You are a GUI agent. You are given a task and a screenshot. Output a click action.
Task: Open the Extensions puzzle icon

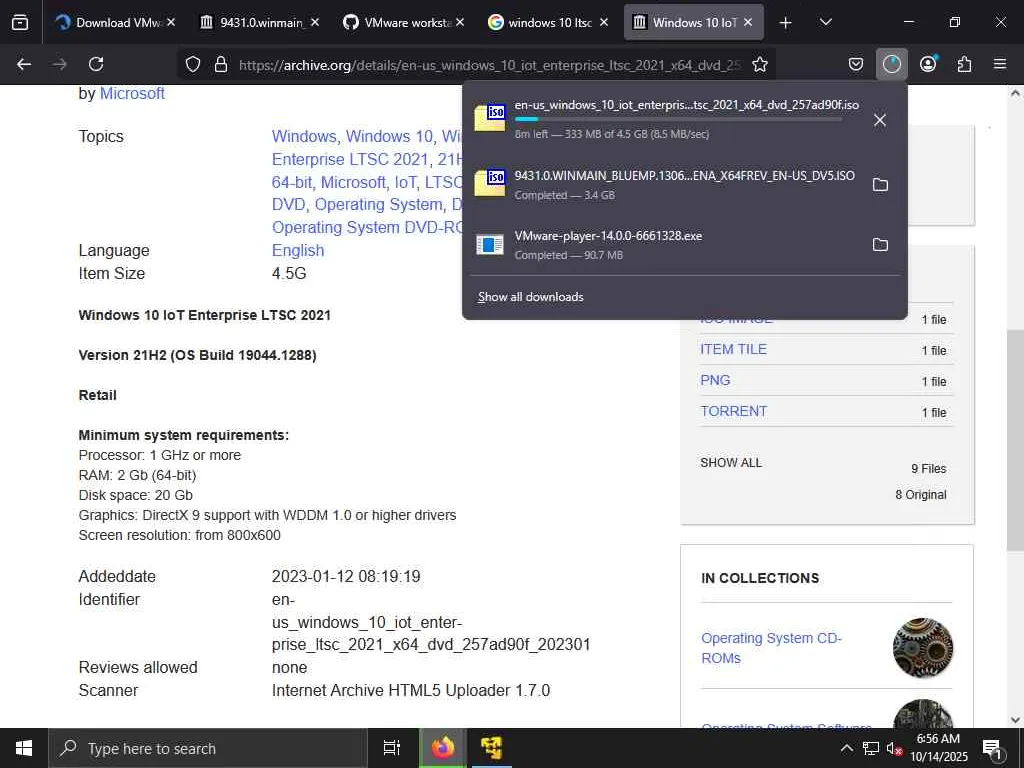coord(964,64)
